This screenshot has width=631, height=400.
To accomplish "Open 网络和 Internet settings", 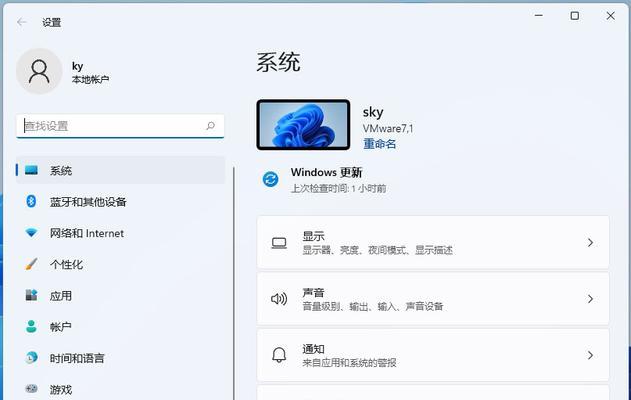I will coord(120,233).
